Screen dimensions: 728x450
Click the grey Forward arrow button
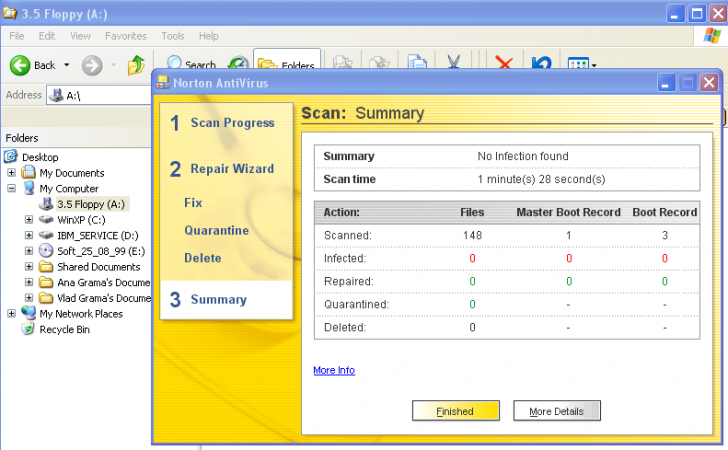(92, 65)
